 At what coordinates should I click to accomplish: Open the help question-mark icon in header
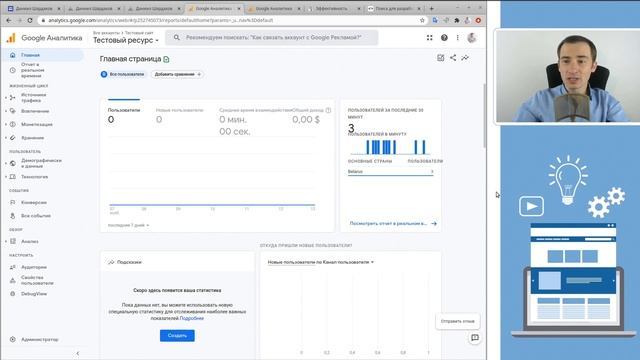coord(444,38)
